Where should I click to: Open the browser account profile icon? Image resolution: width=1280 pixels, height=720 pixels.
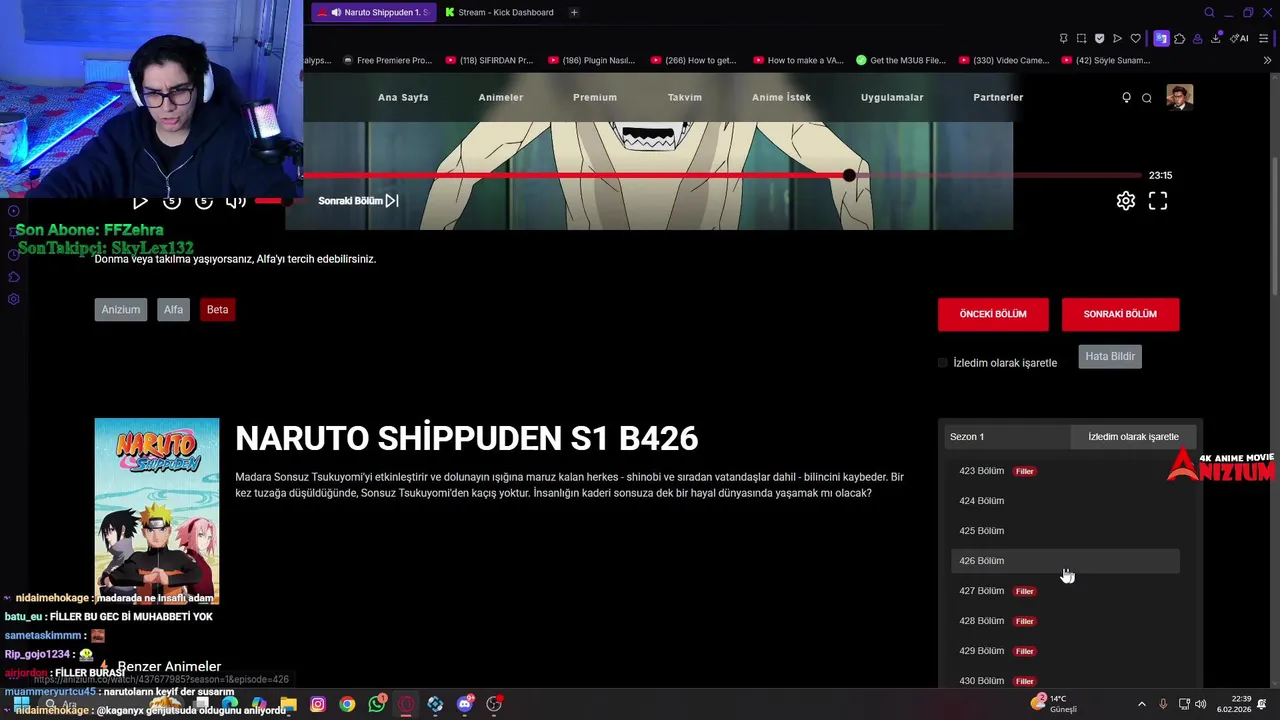tap(1197, 39)
